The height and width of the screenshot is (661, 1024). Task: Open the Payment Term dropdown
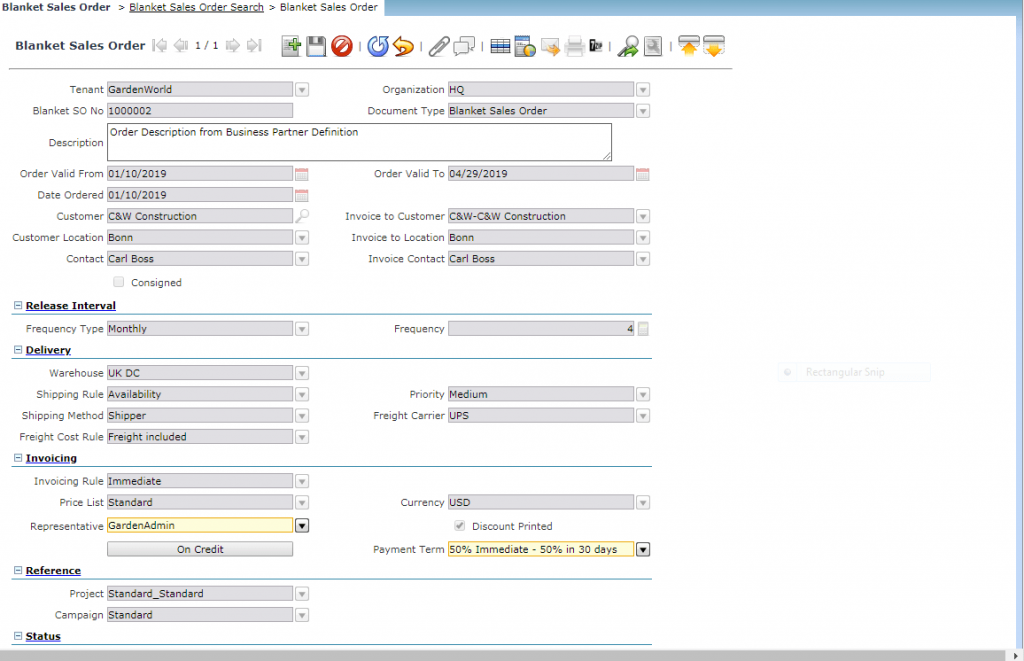click(643, 549)
